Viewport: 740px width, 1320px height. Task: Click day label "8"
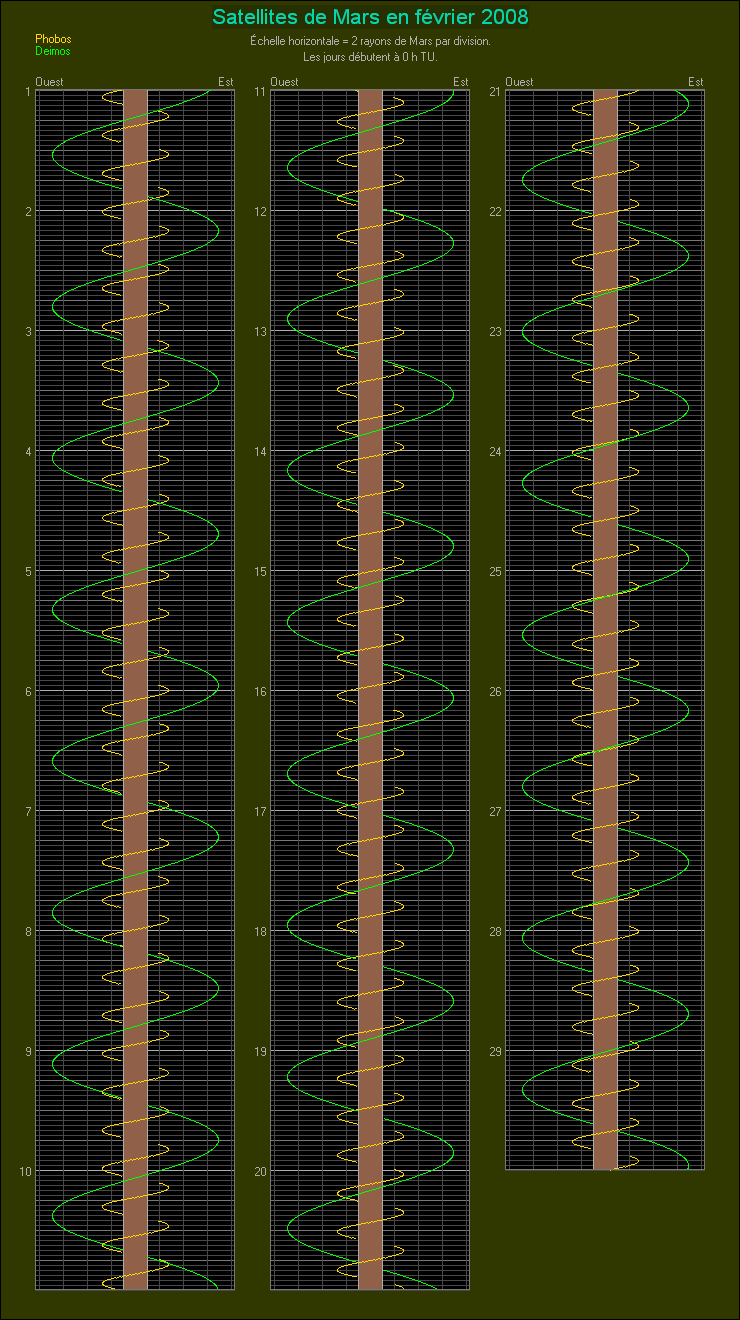[27, 931]
